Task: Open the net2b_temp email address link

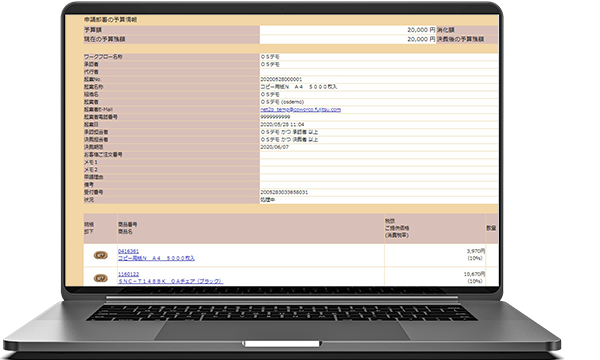Action: click(x=300, y=109)
